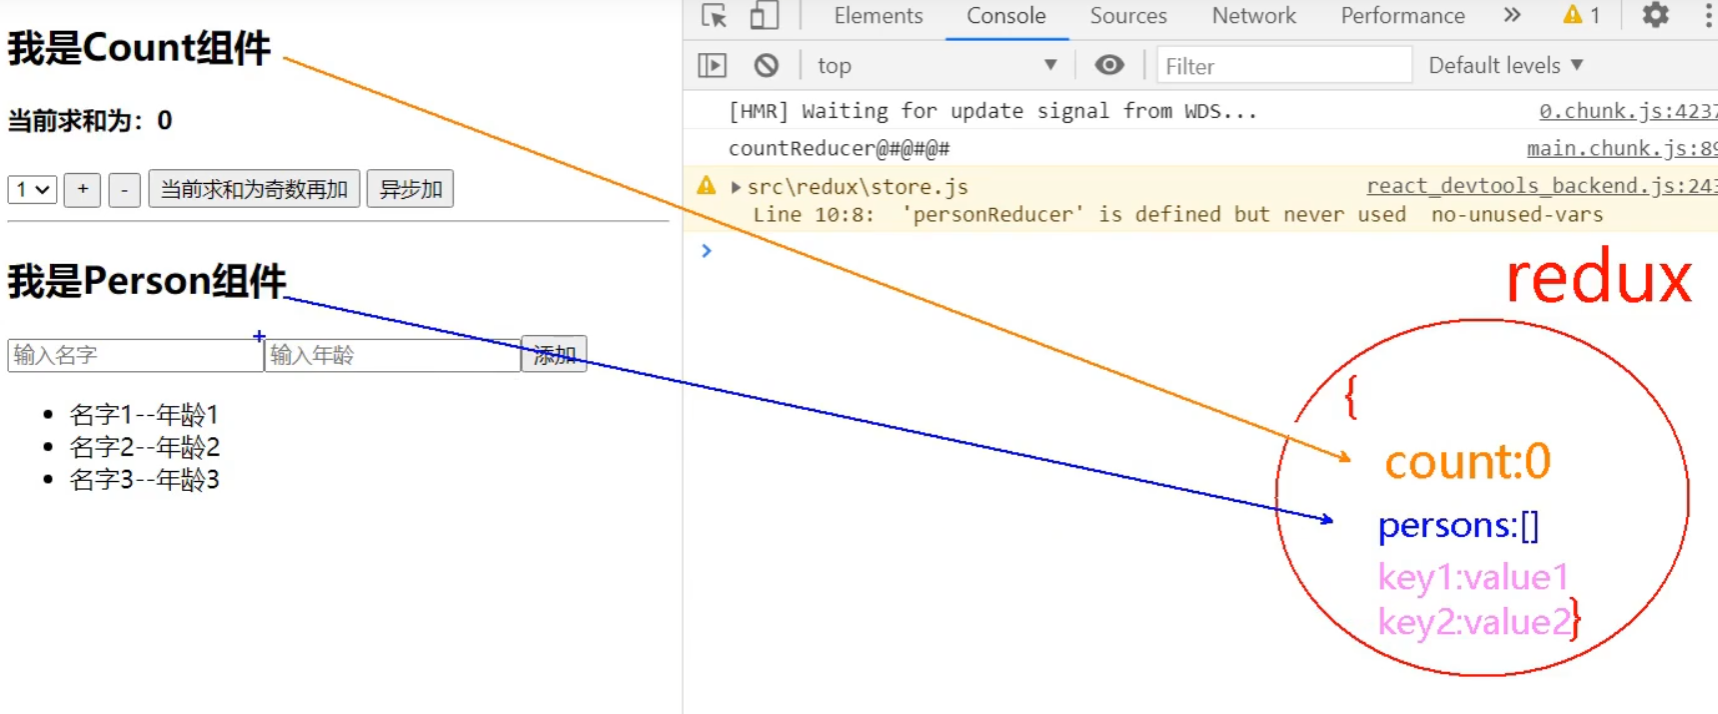Image resolution: width=1718 pixels, height=714 pixels.
Task: Click the 名字2--年龄2 list item
Action: click(144, 447)
